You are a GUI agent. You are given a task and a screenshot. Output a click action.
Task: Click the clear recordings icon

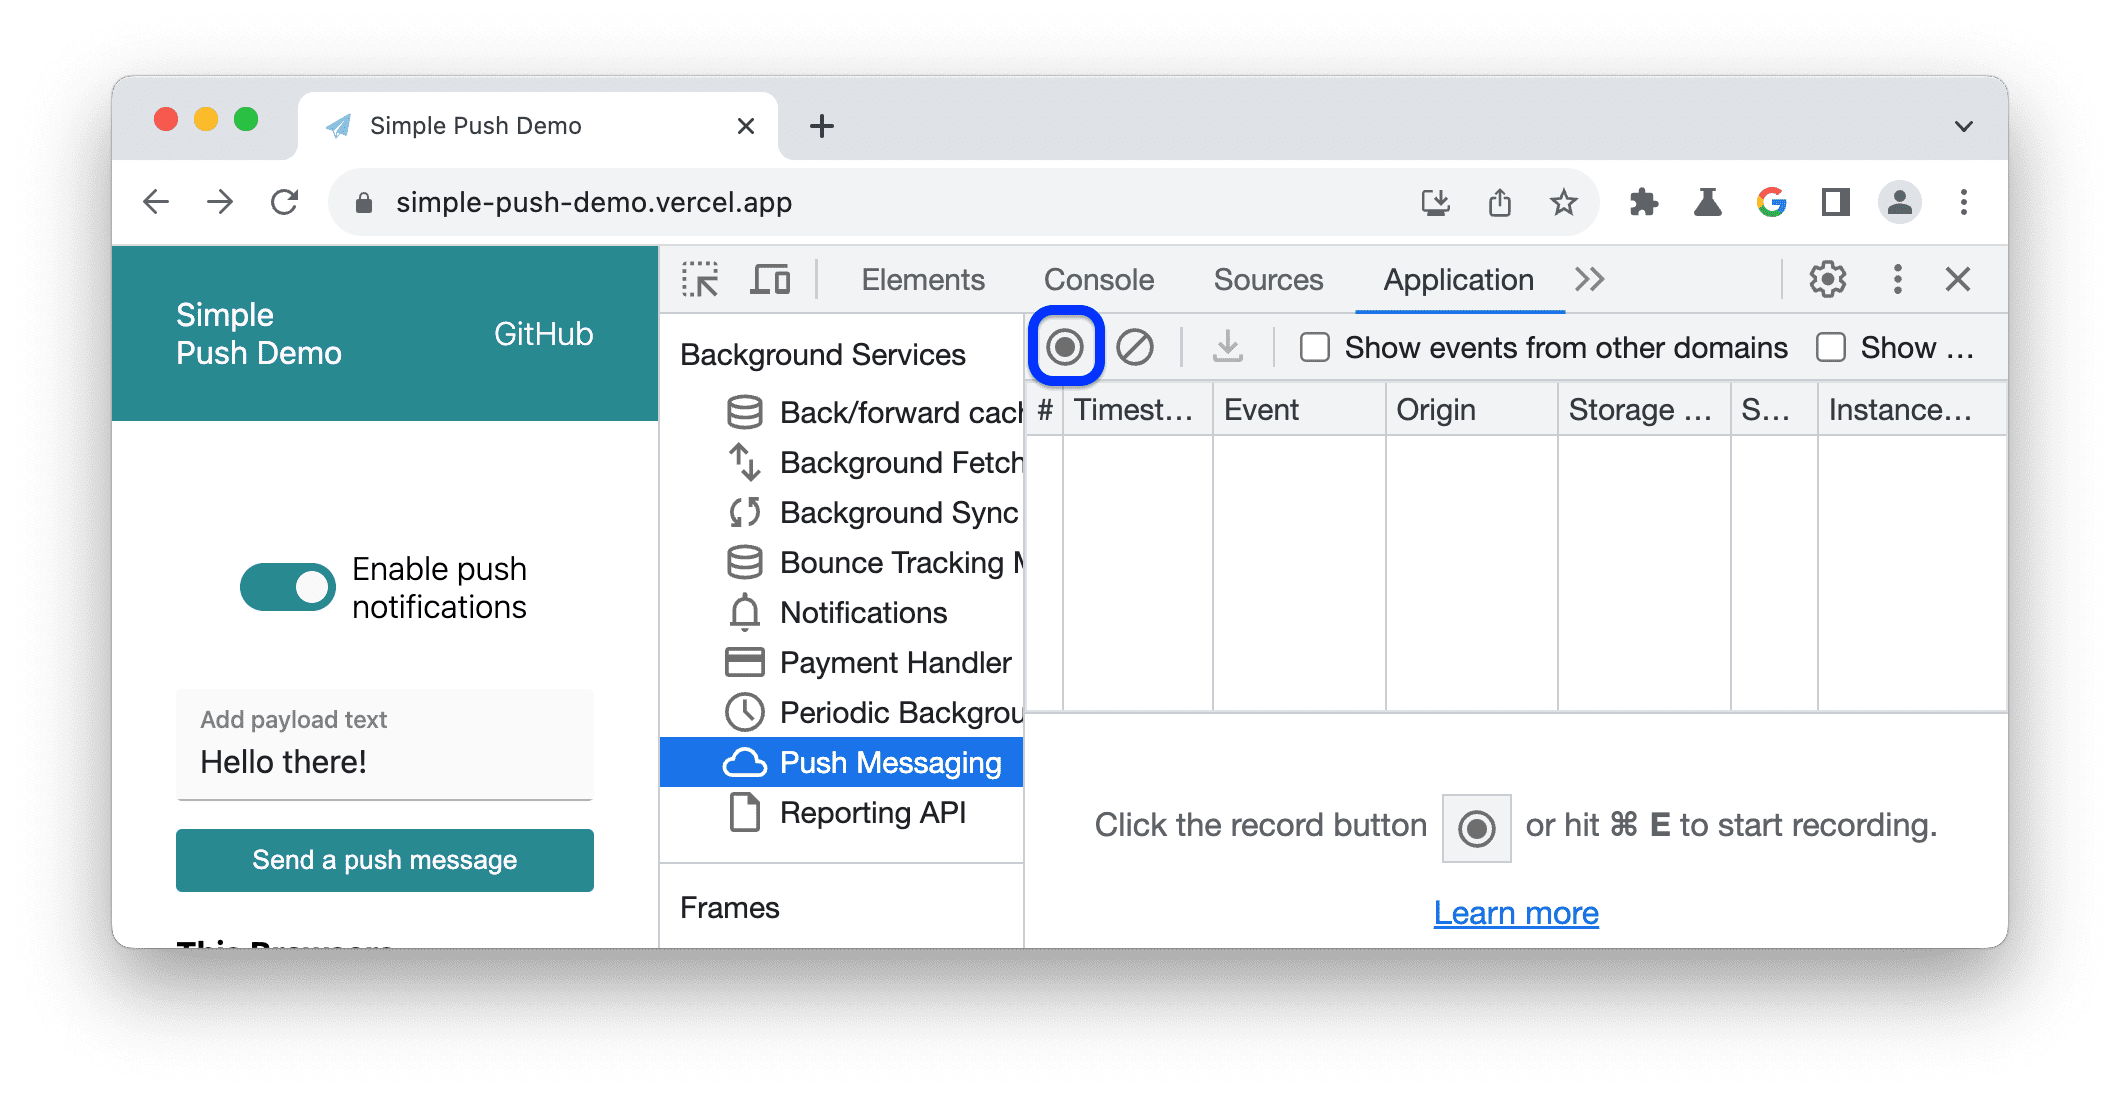[1133, 348]
